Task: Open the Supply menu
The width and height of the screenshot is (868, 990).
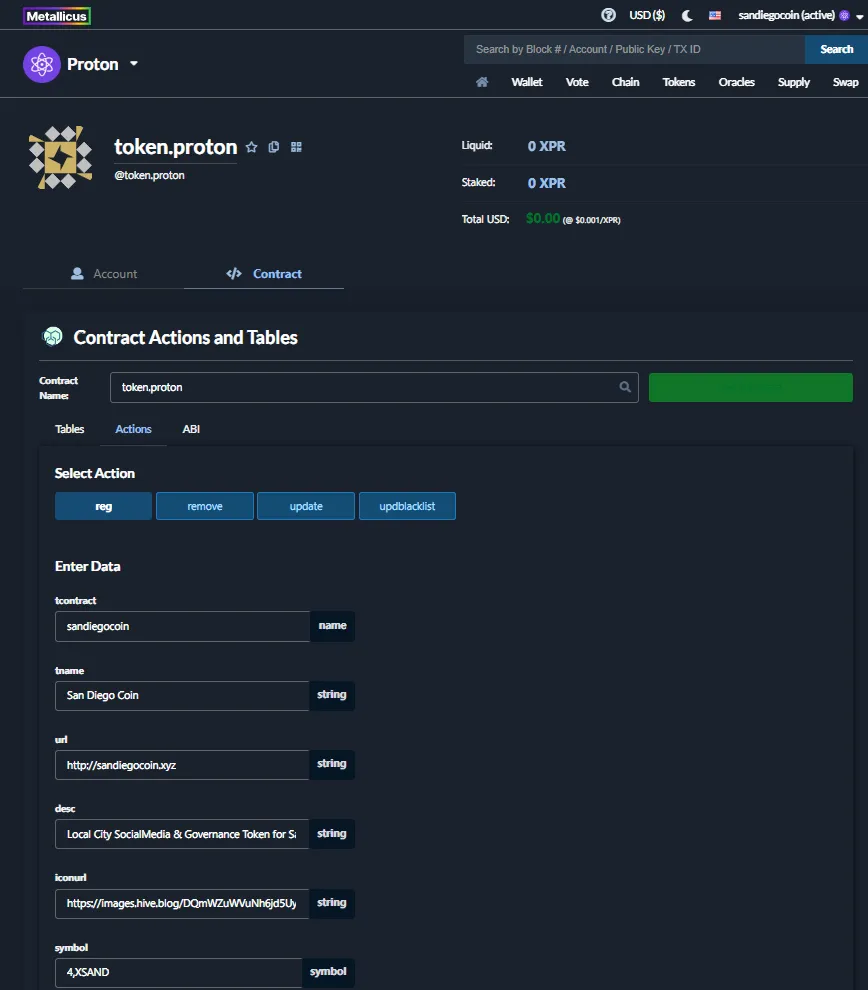Action: (794, 82)
